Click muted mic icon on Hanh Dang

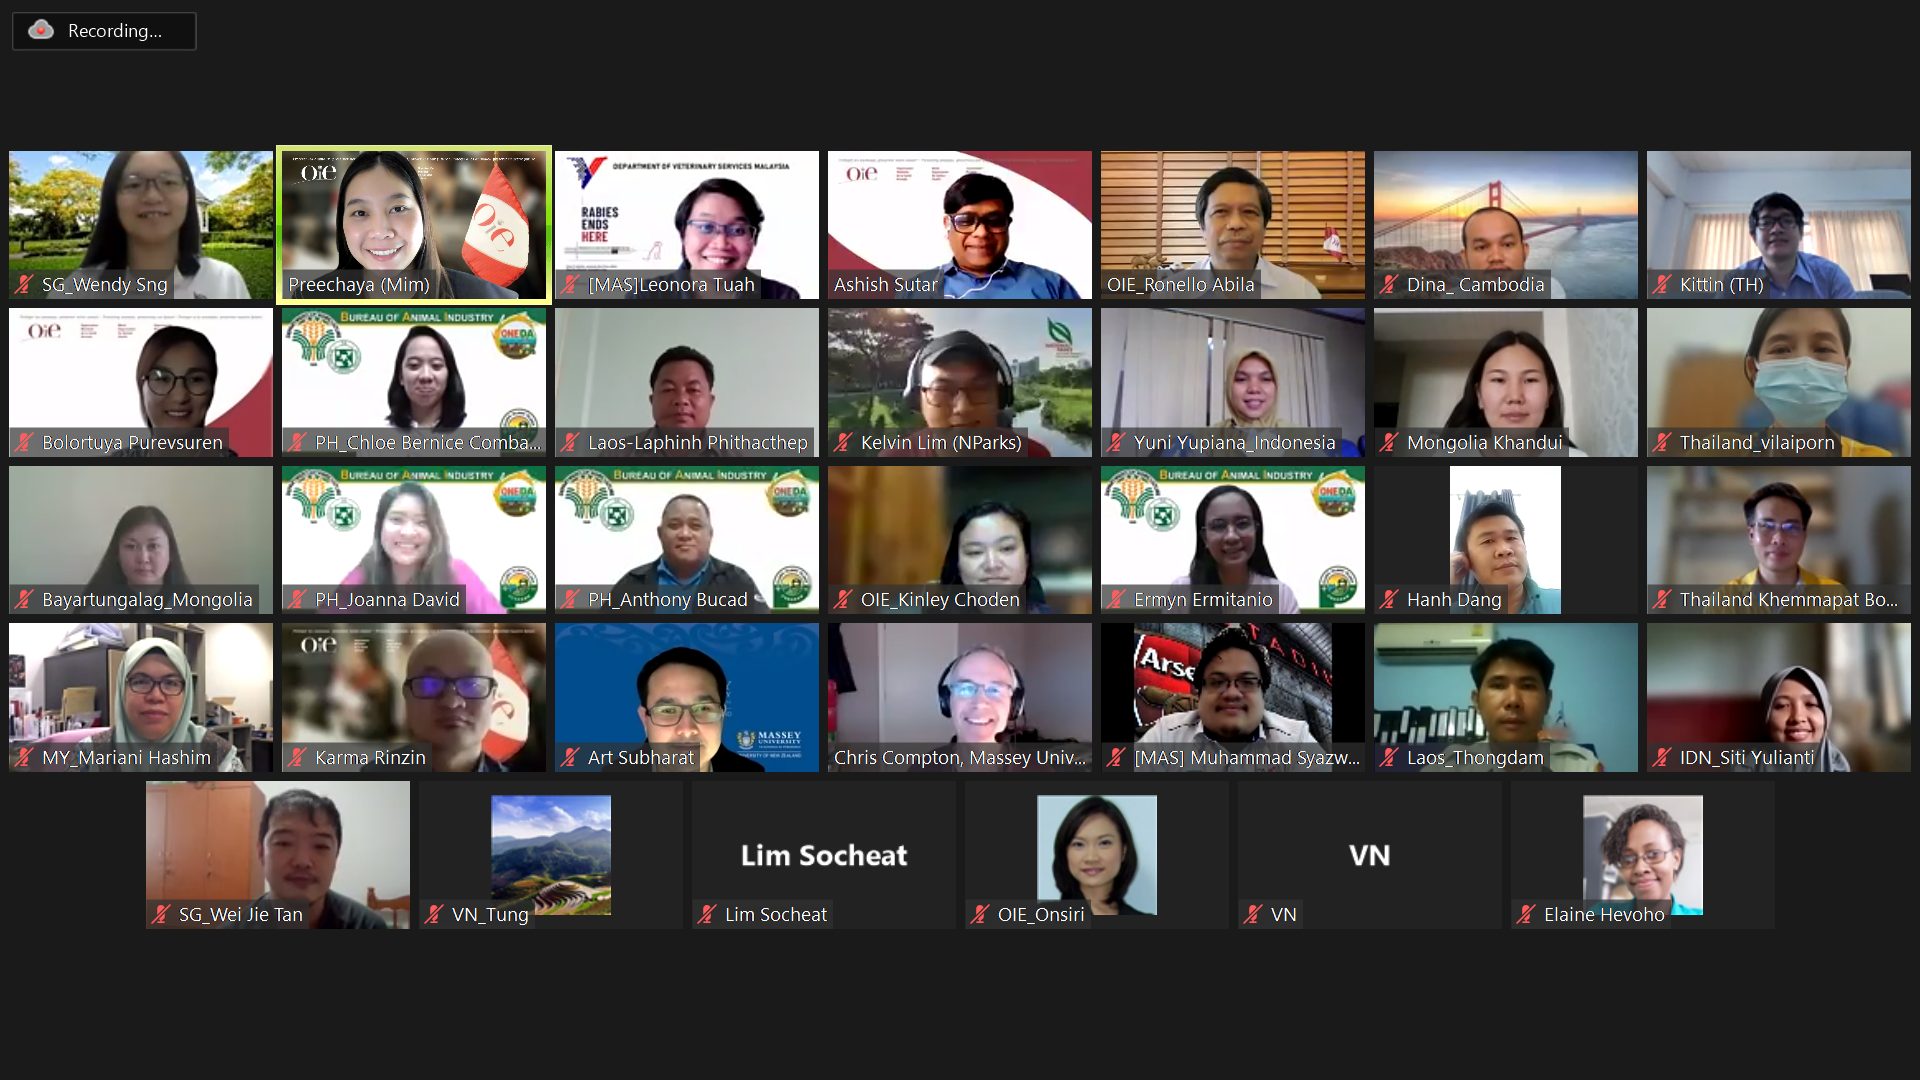[1389, 600]
